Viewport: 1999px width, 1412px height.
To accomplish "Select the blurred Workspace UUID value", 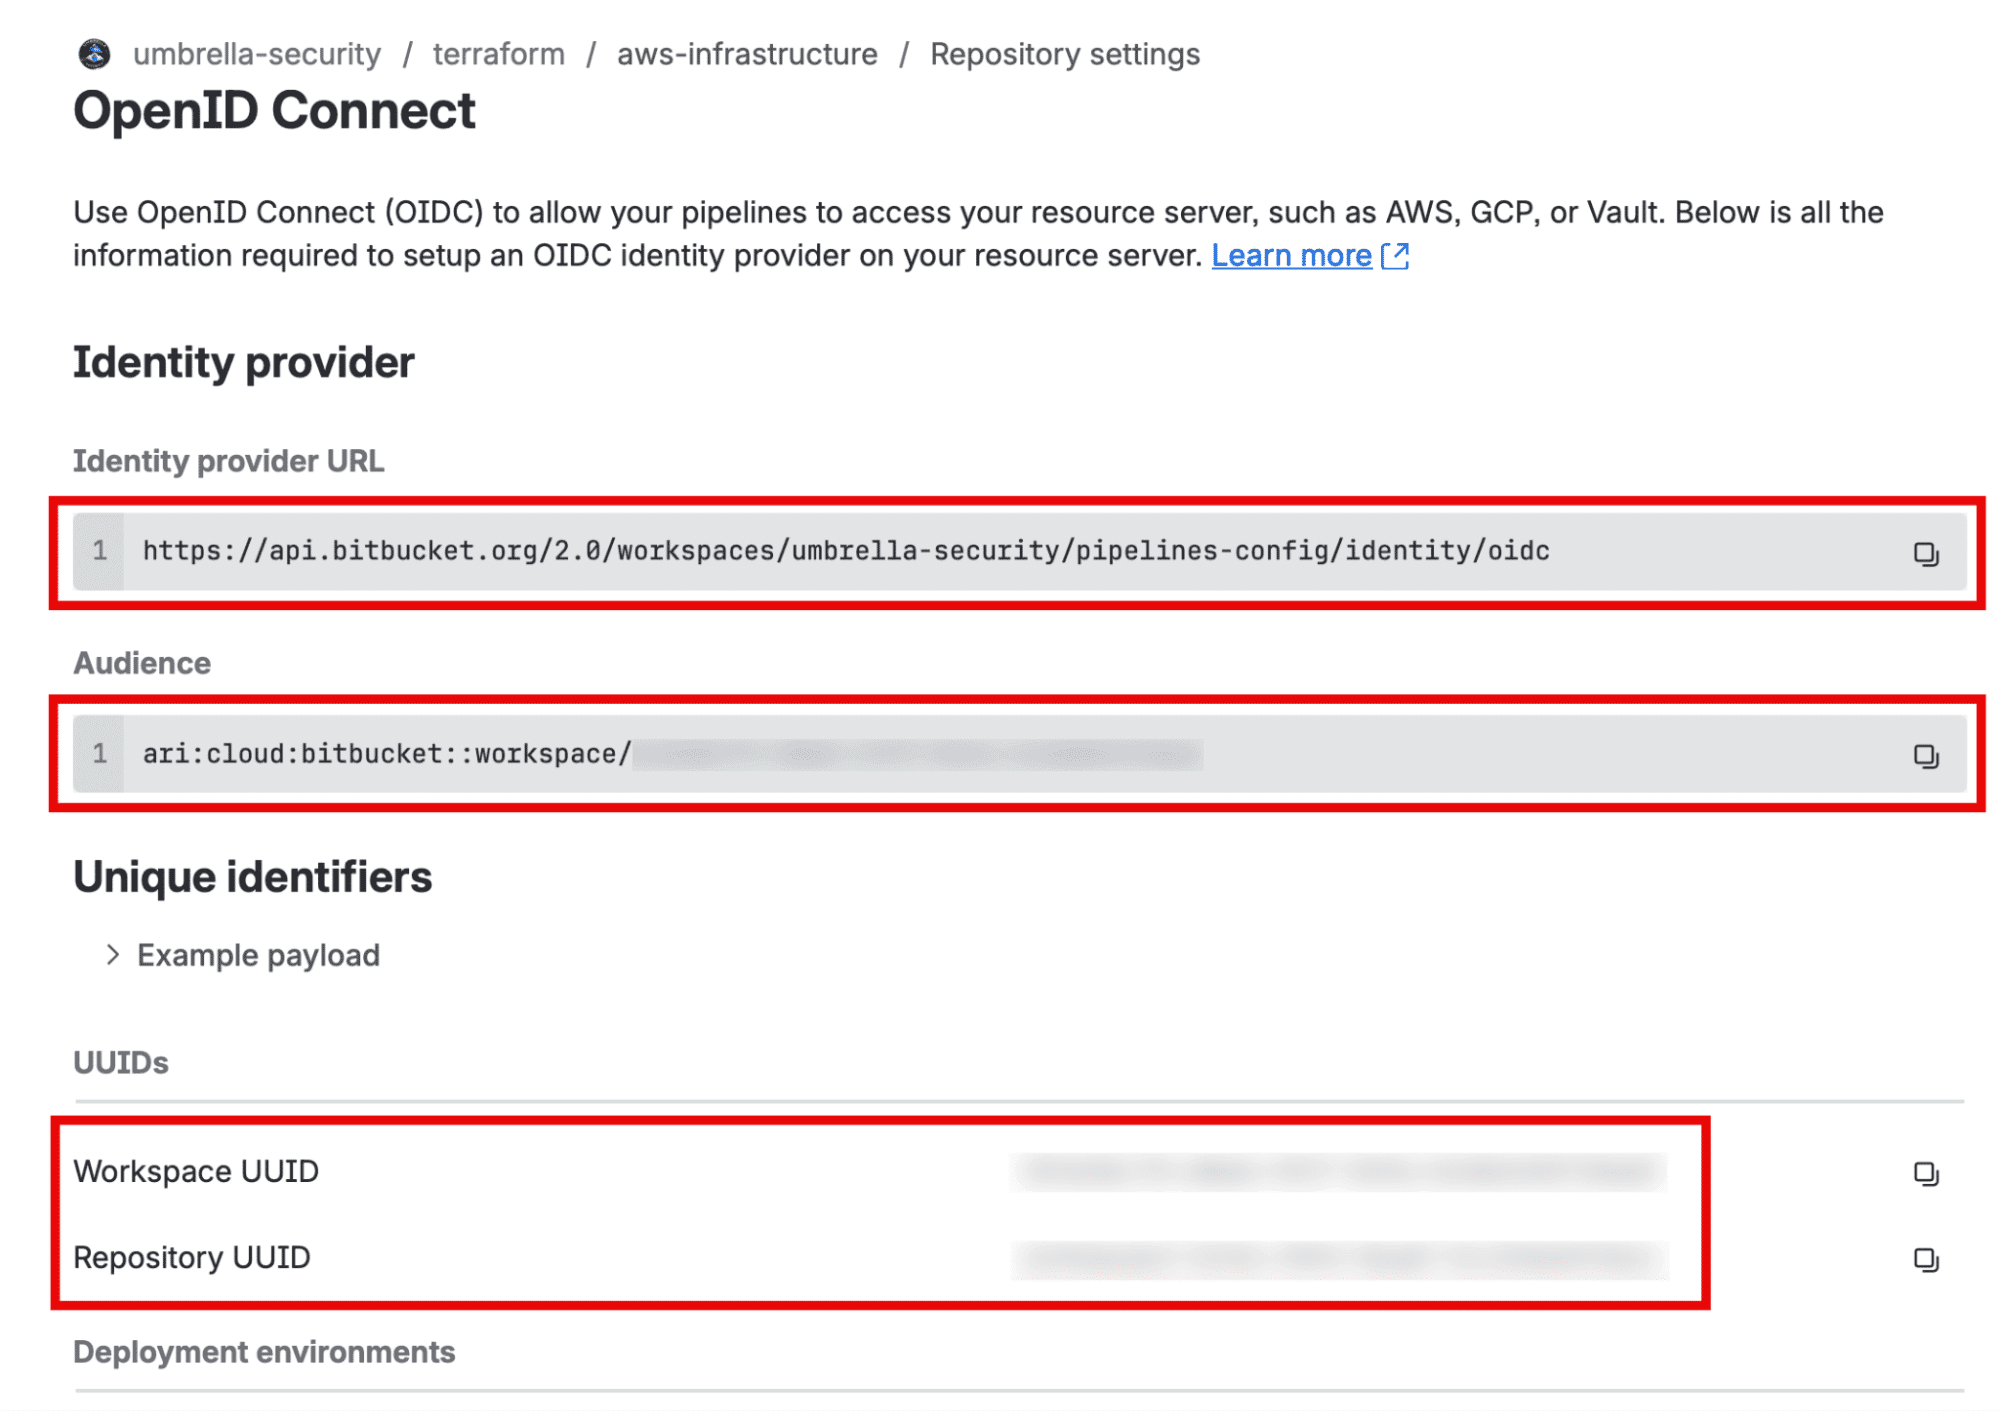I will click(x=1339, y=1171).
